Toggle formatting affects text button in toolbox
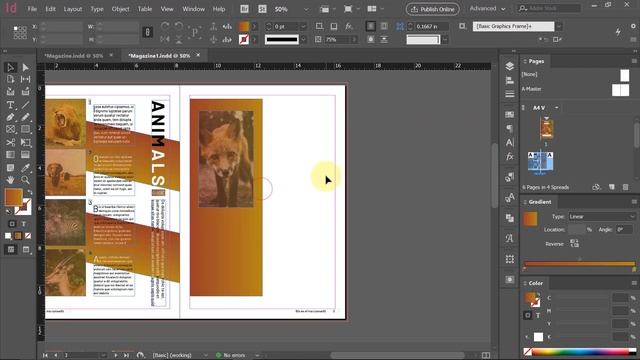640x360 pixels. coord(24,224)
